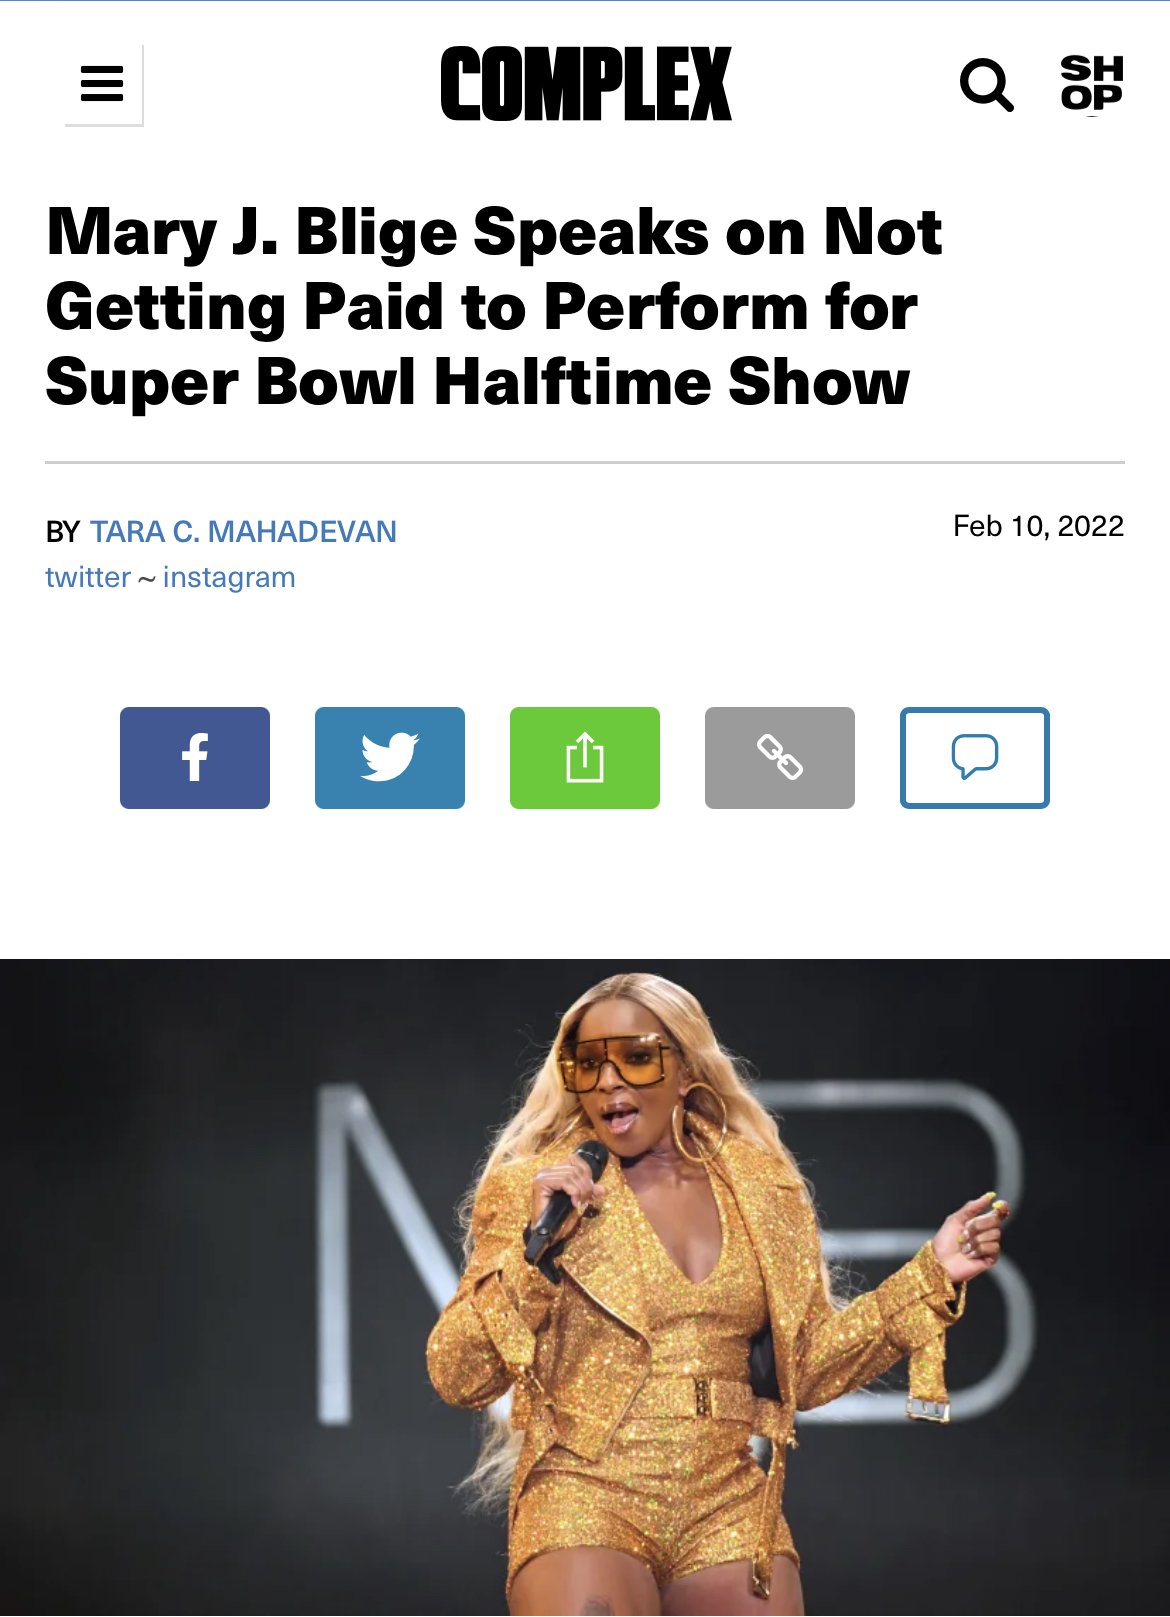Click the search magnifier icon
1170x1617 pixels.
pyautogui.click(x=986, y=84)
